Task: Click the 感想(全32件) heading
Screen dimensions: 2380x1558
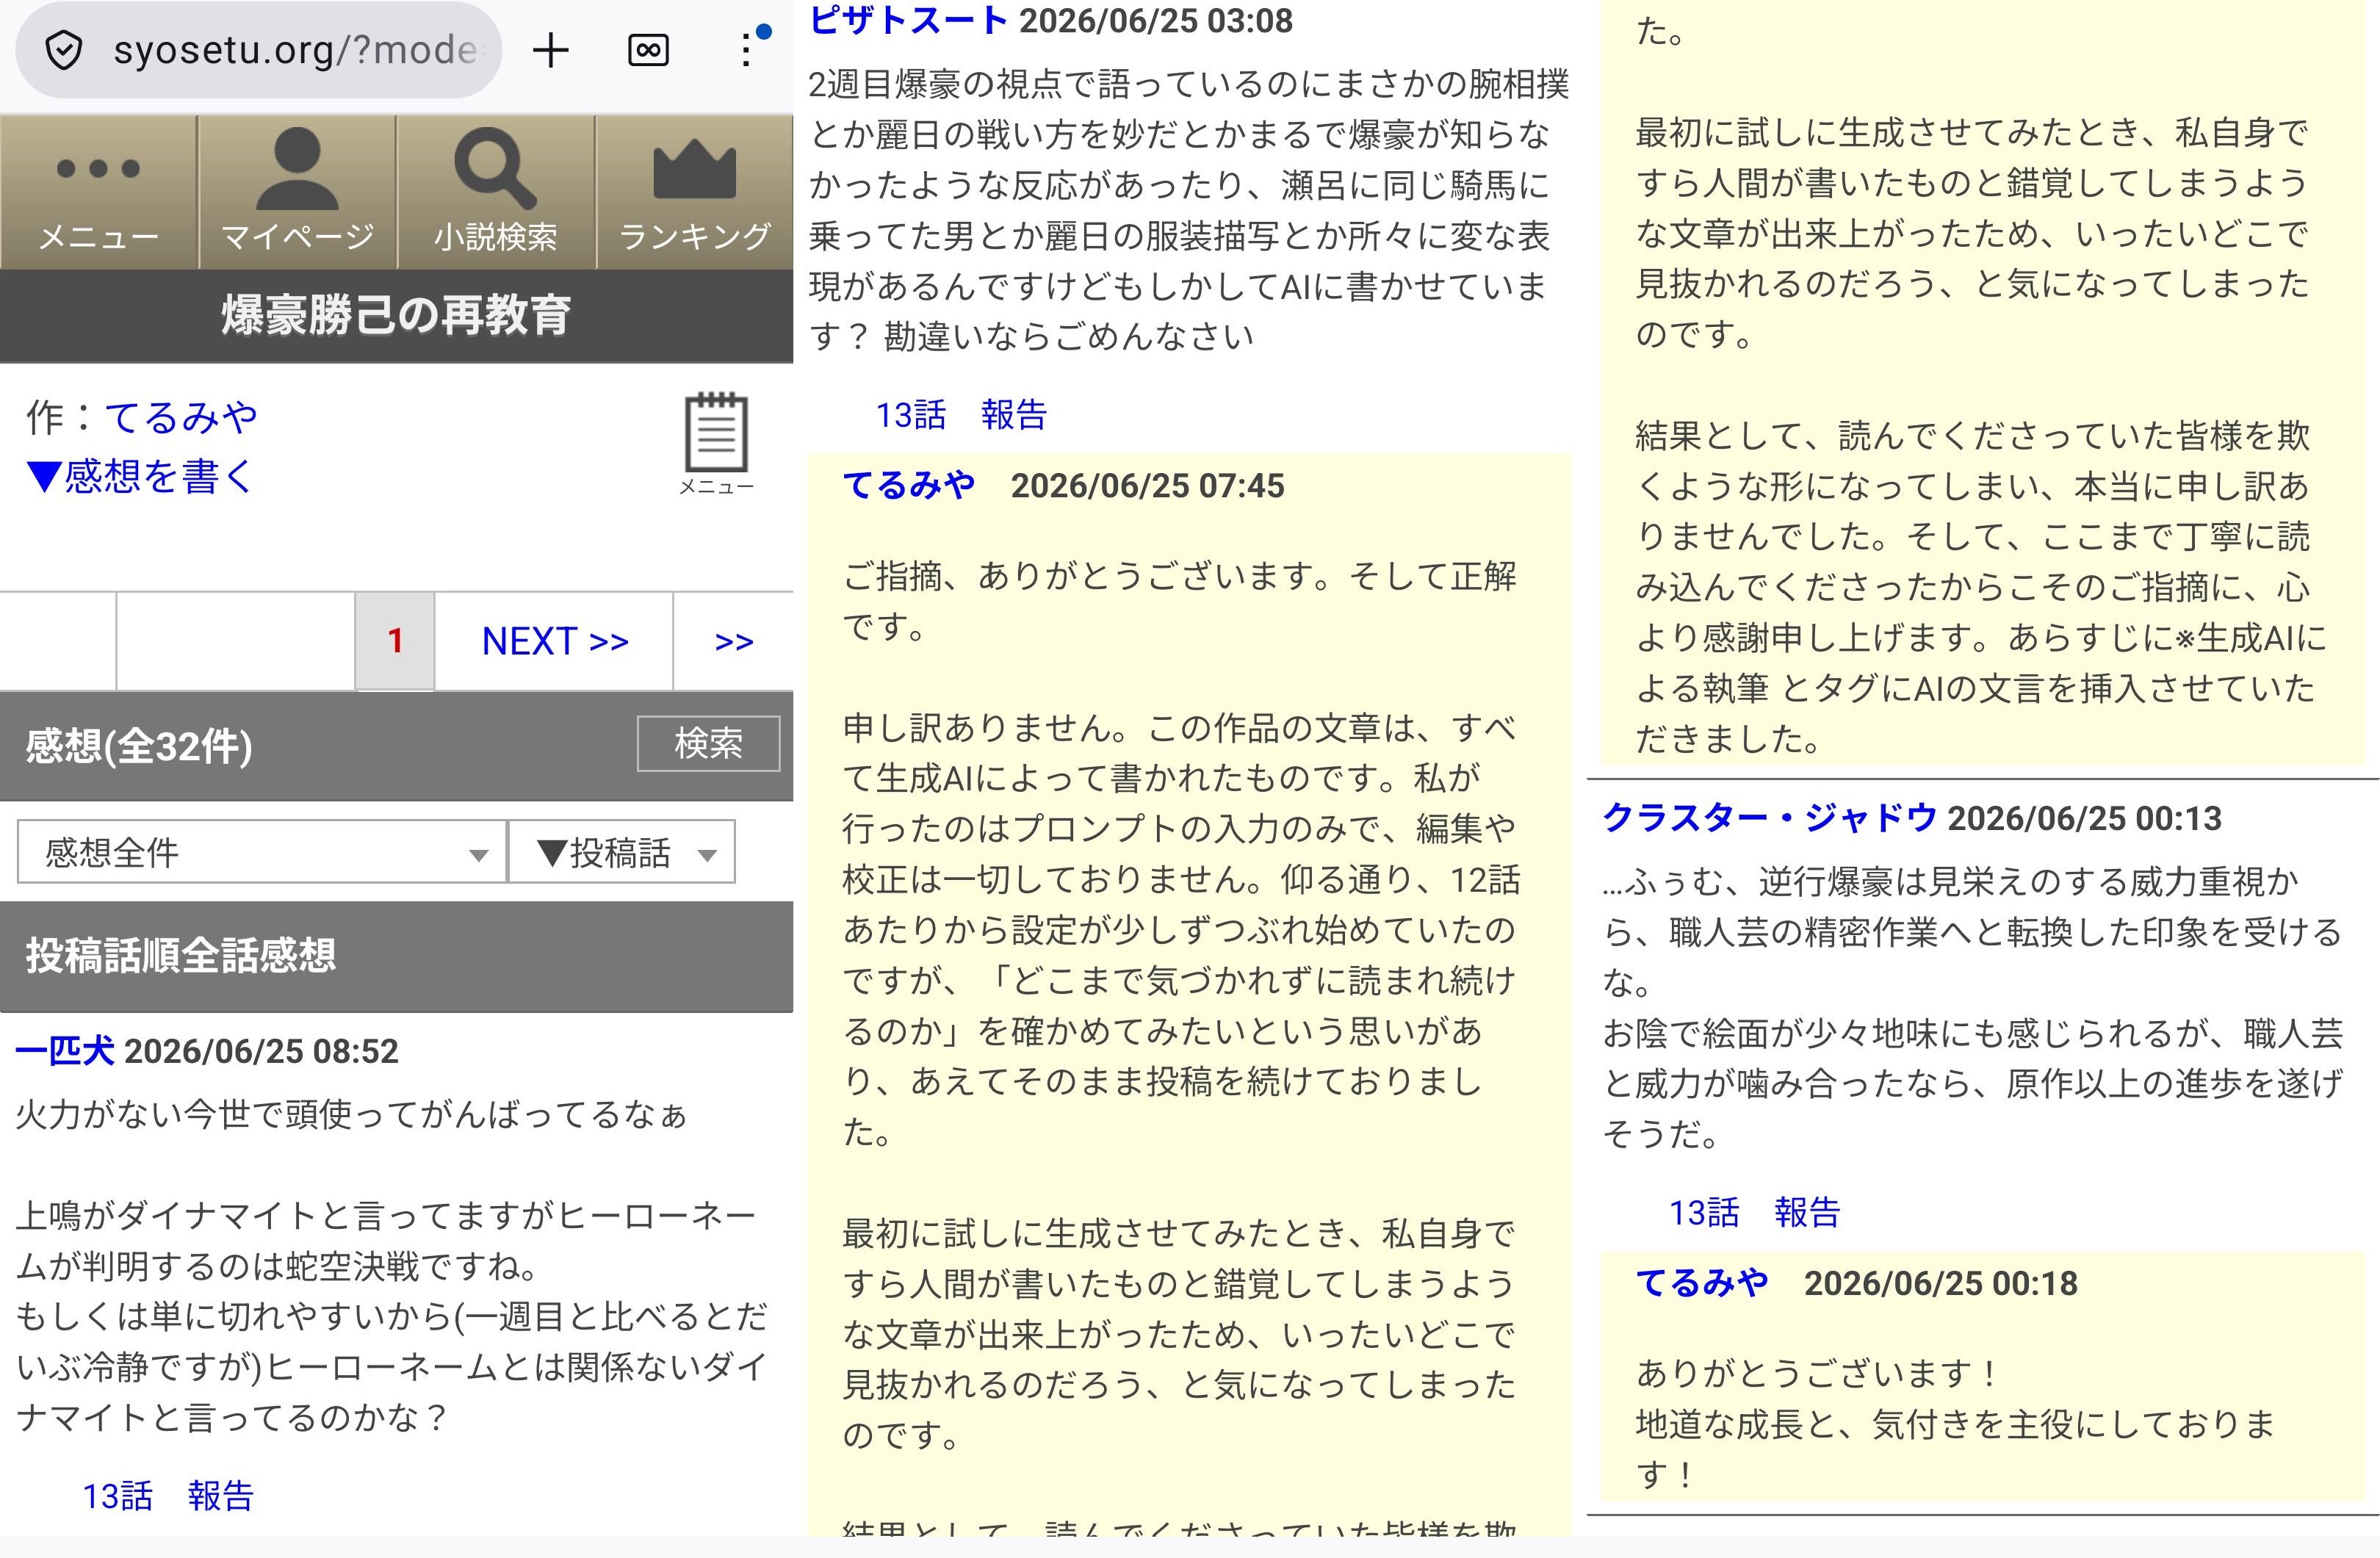Action: 139,746
